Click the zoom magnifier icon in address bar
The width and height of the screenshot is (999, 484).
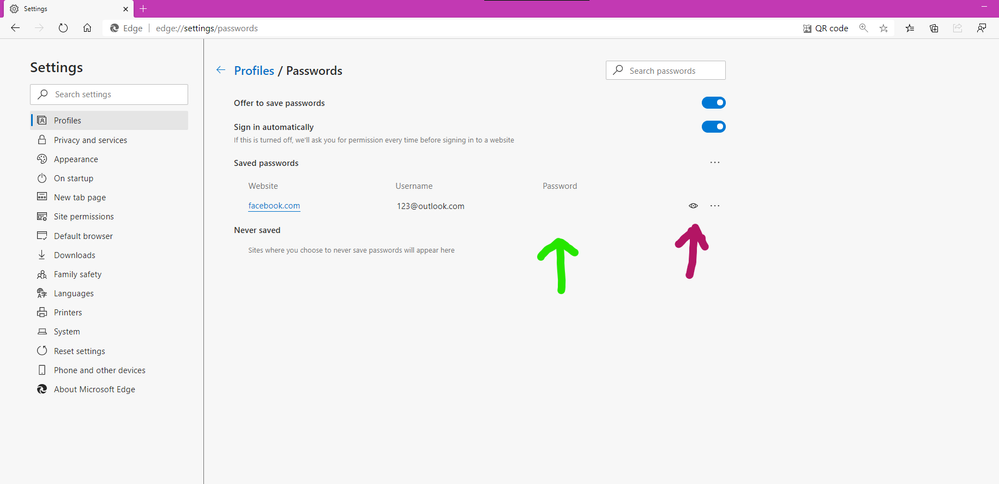864,28
